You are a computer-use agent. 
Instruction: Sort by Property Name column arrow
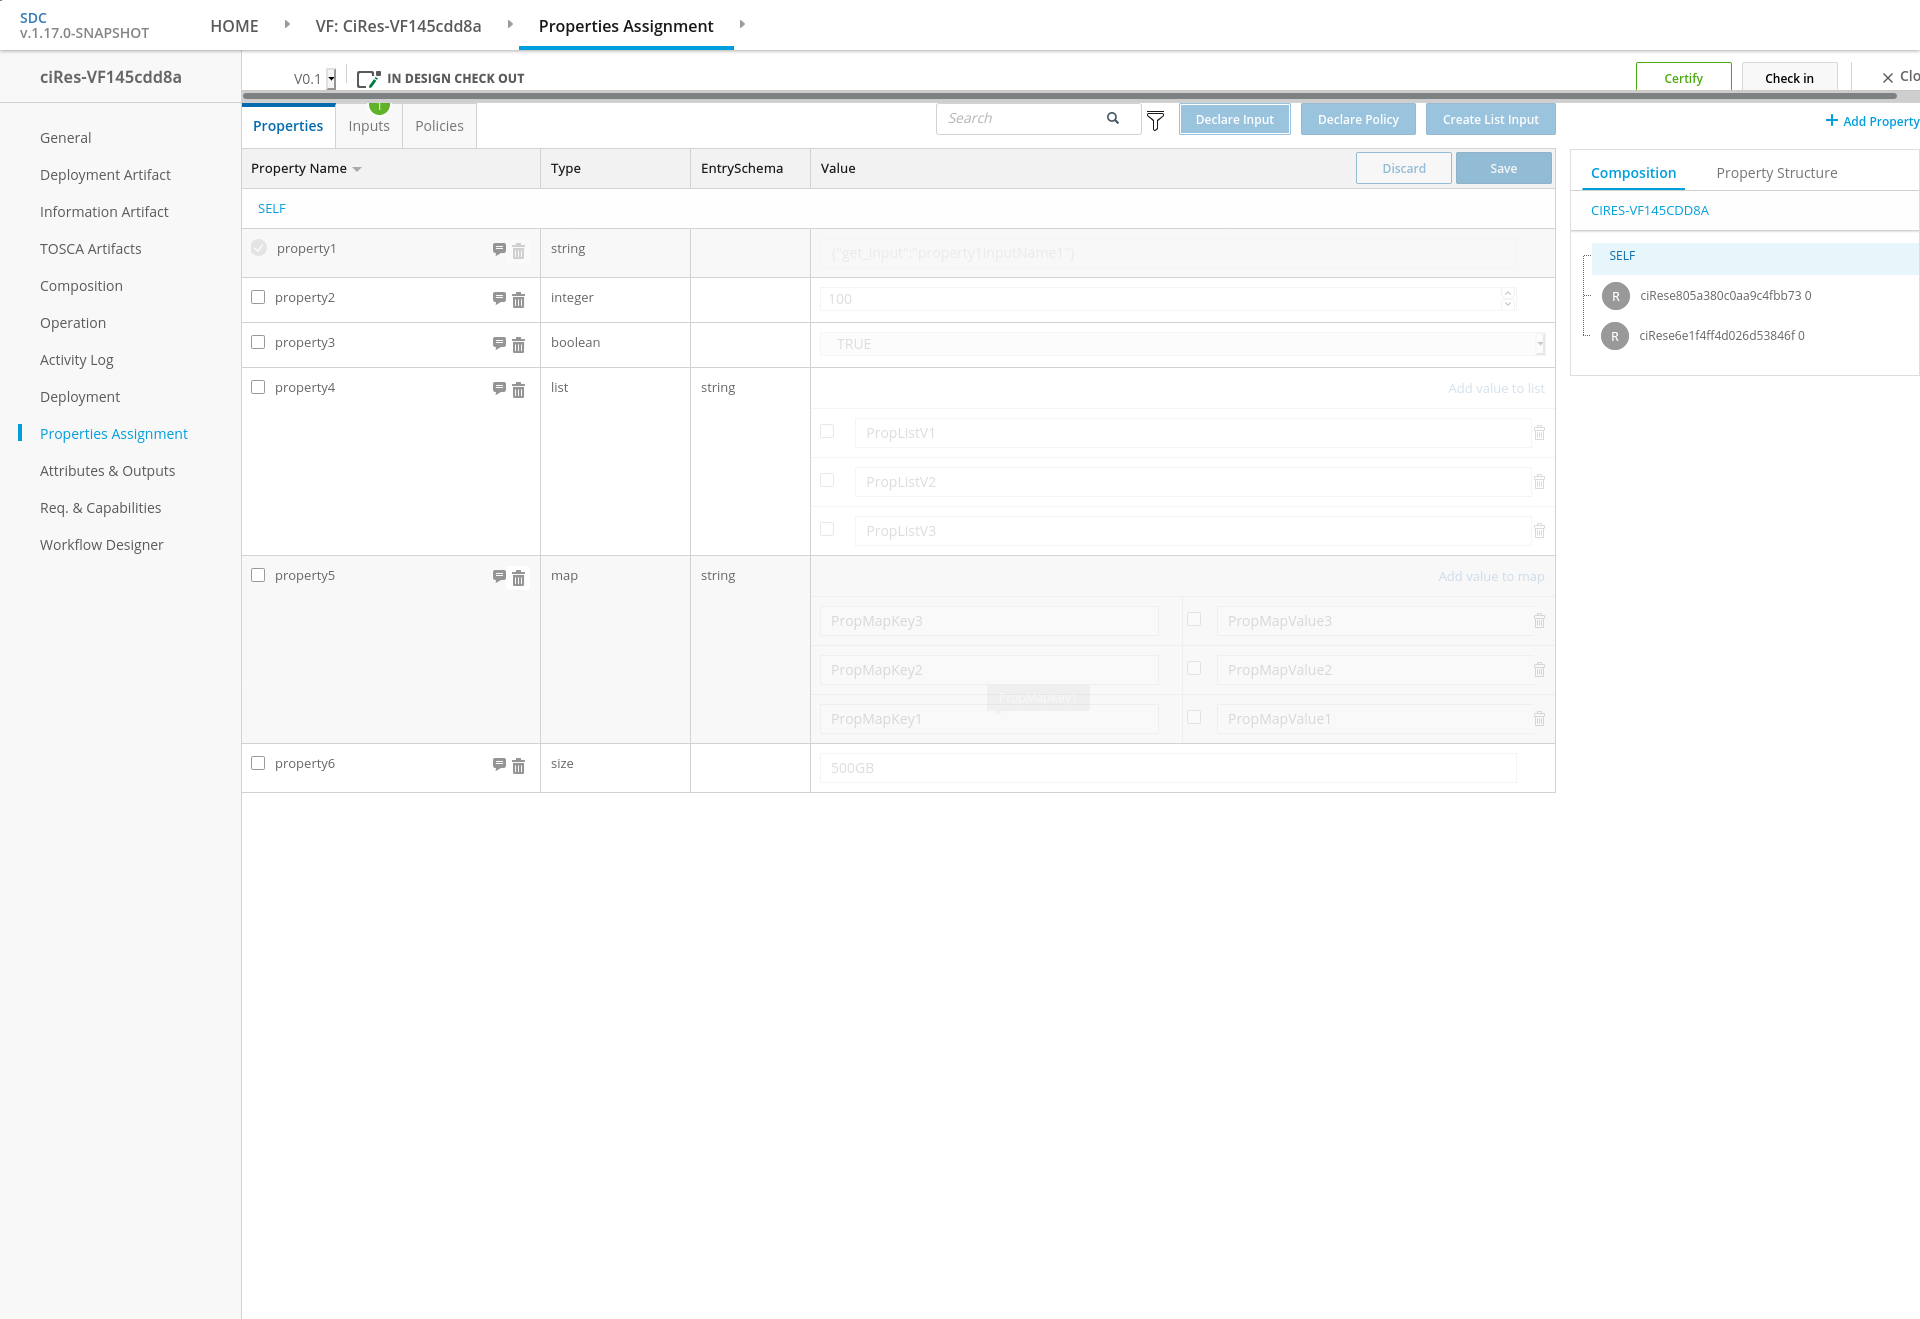click(x=357, y=169)
